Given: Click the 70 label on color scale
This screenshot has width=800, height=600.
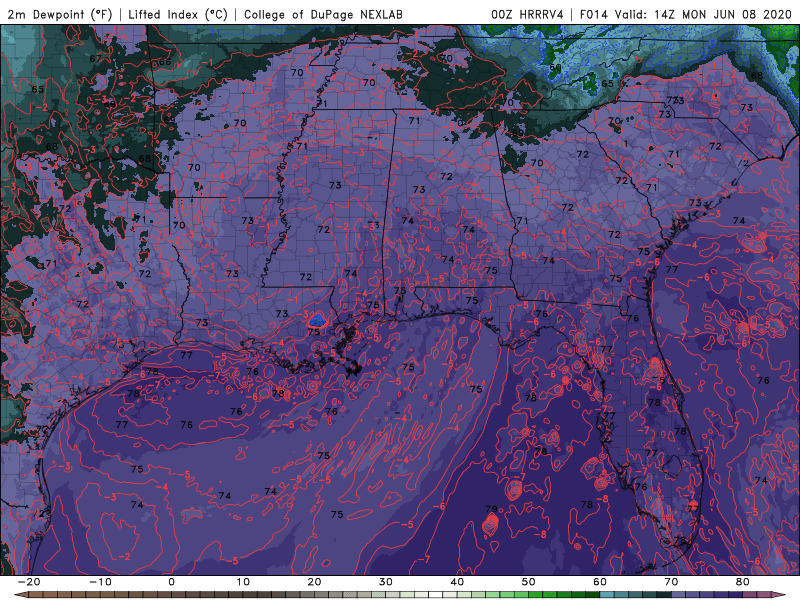Looking at the screenshot, I should pos(671,582).
